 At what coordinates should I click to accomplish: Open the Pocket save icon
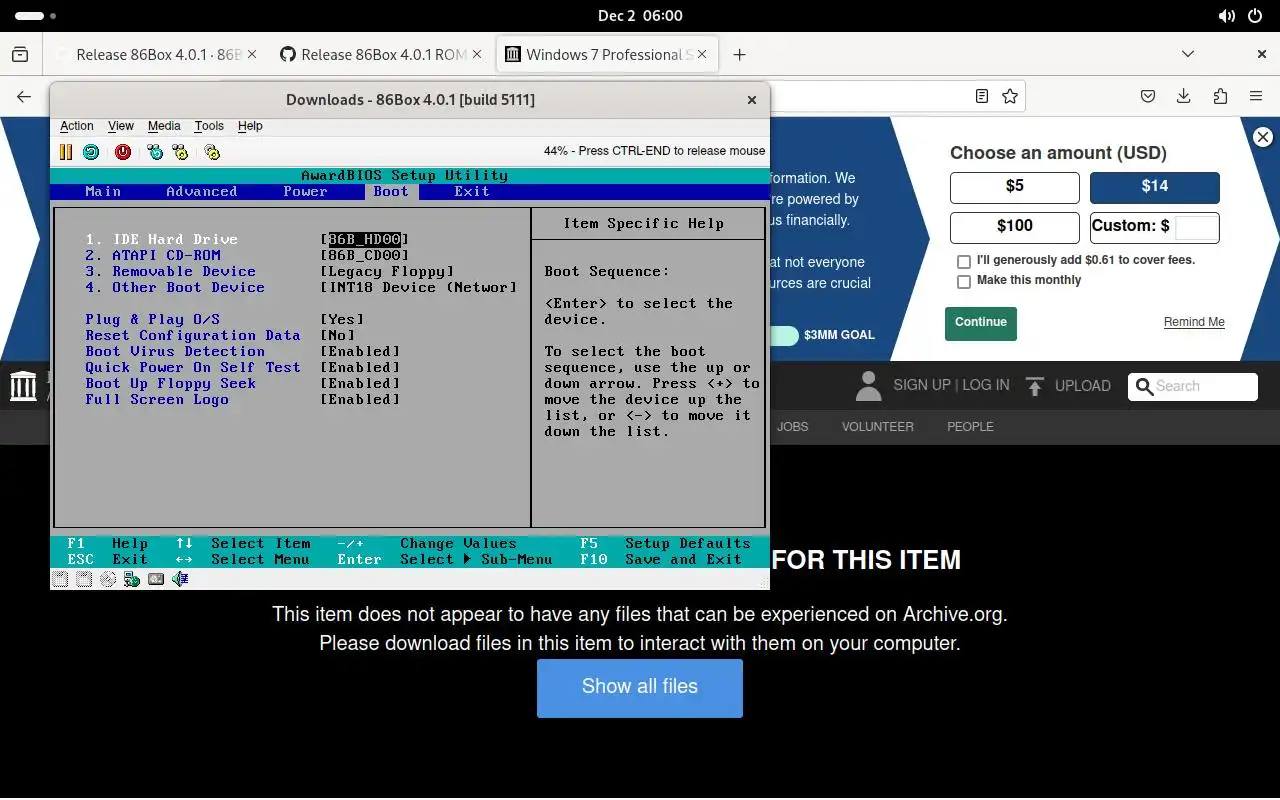tap(1149, 97)
